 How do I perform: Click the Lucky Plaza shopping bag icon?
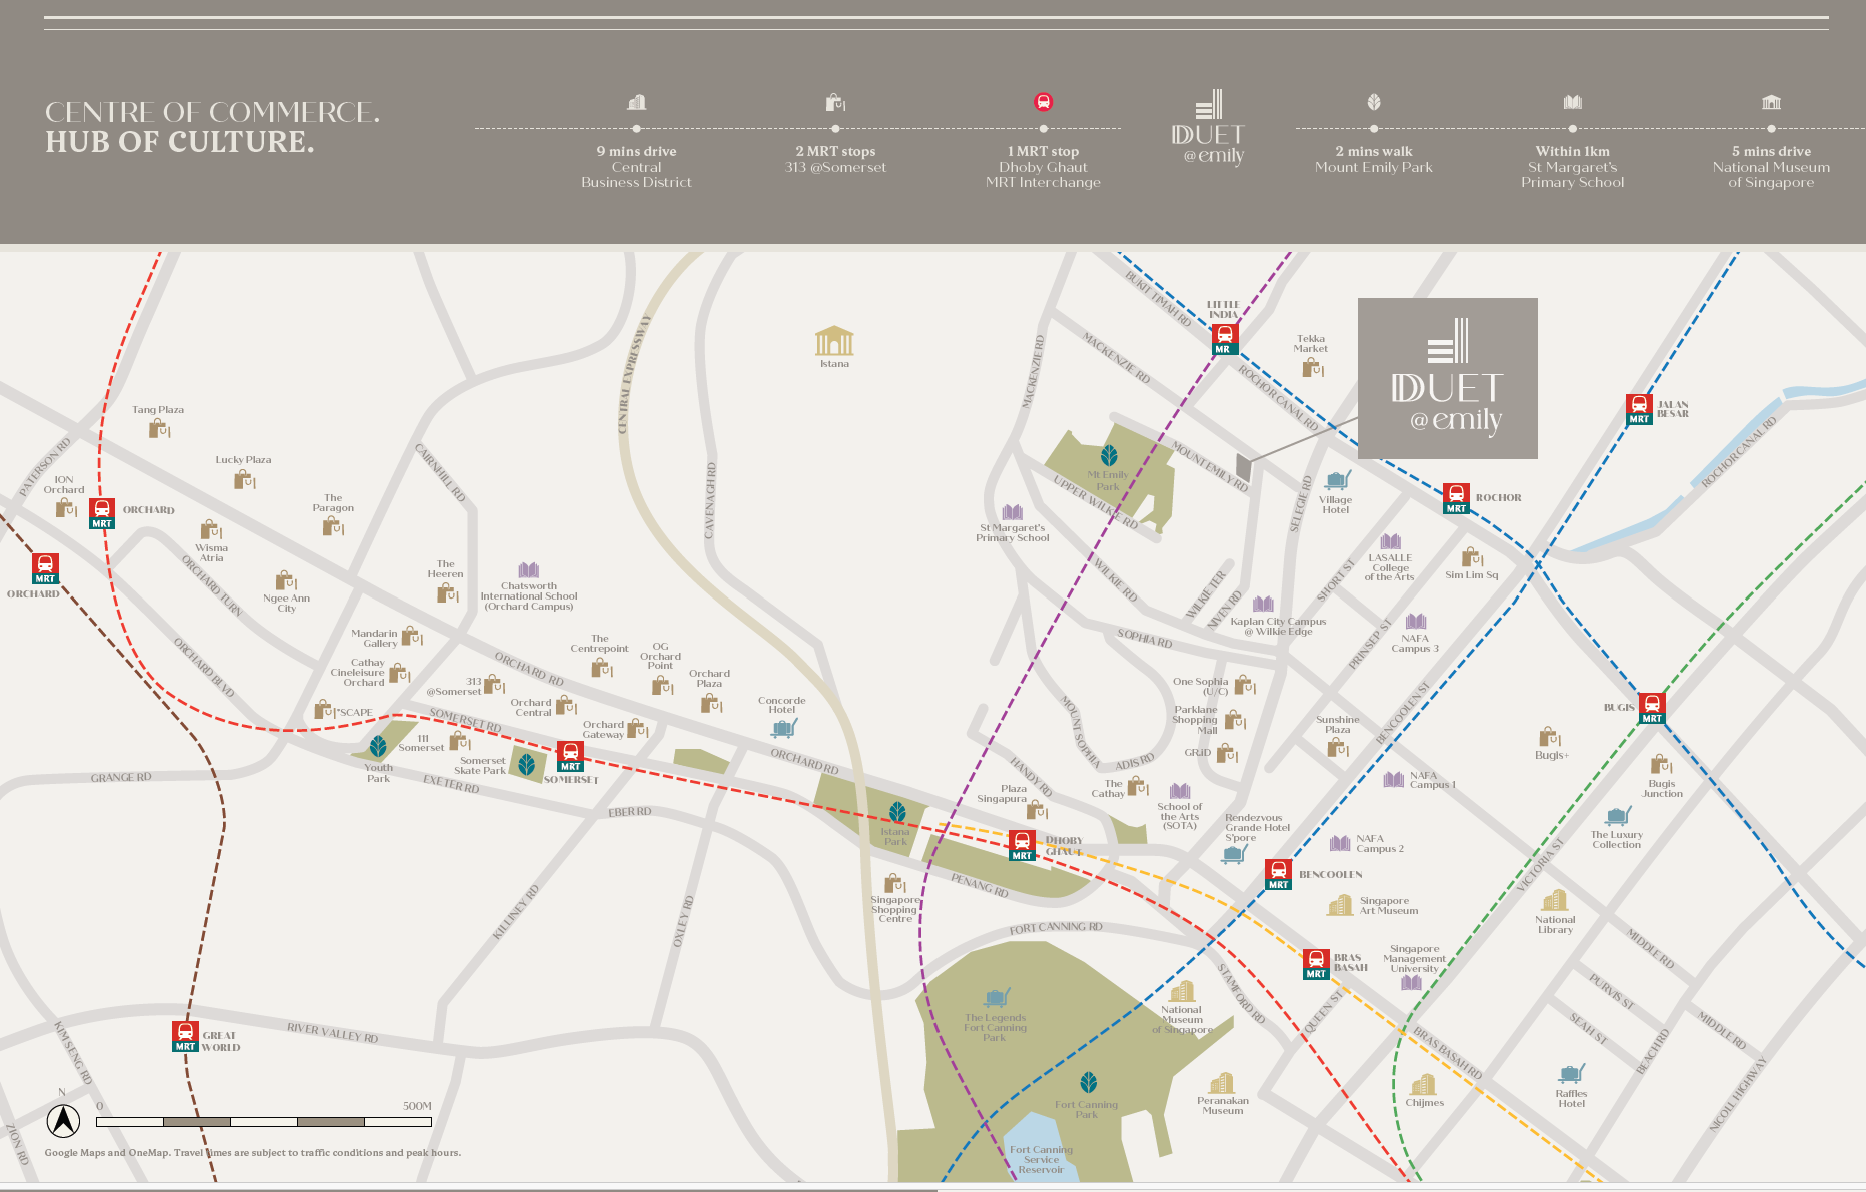coord(245,479)
